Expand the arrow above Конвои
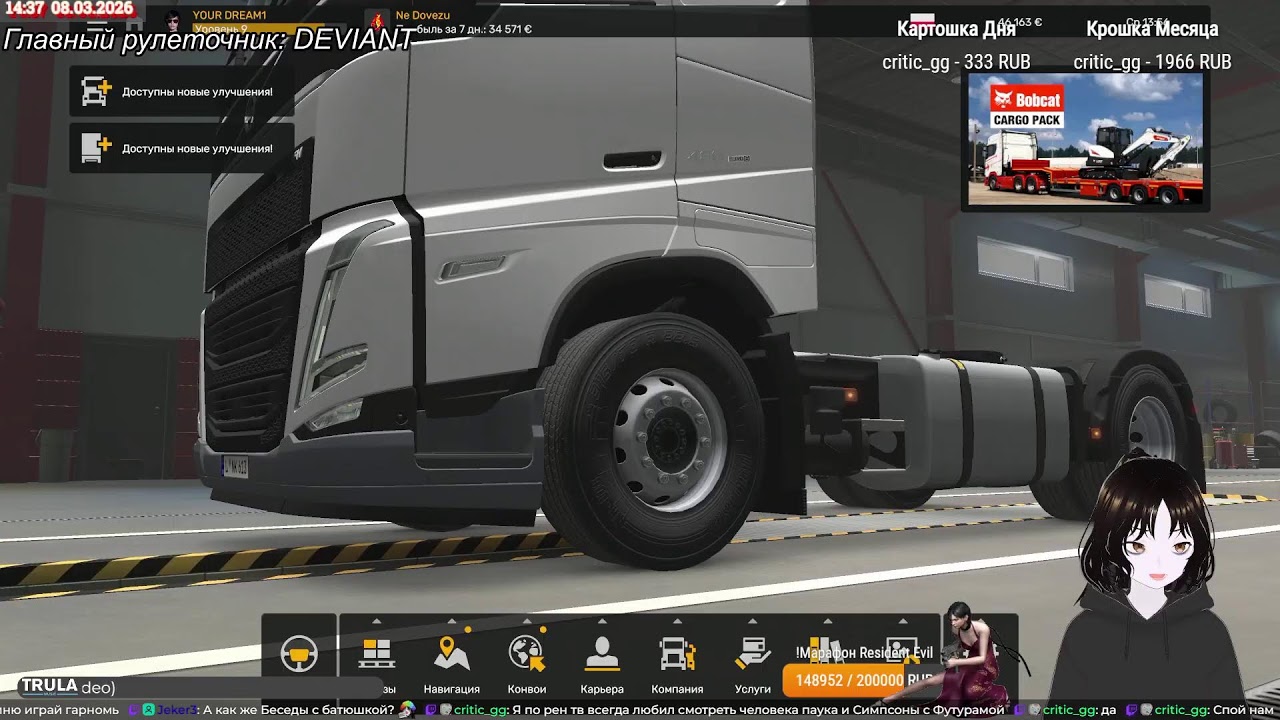This screenshot has height=720, width=1280. (527, 621)
